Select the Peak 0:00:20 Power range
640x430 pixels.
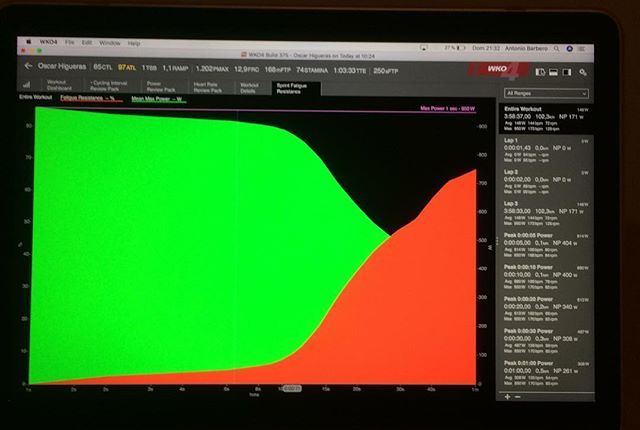click(x=545, y=309)
